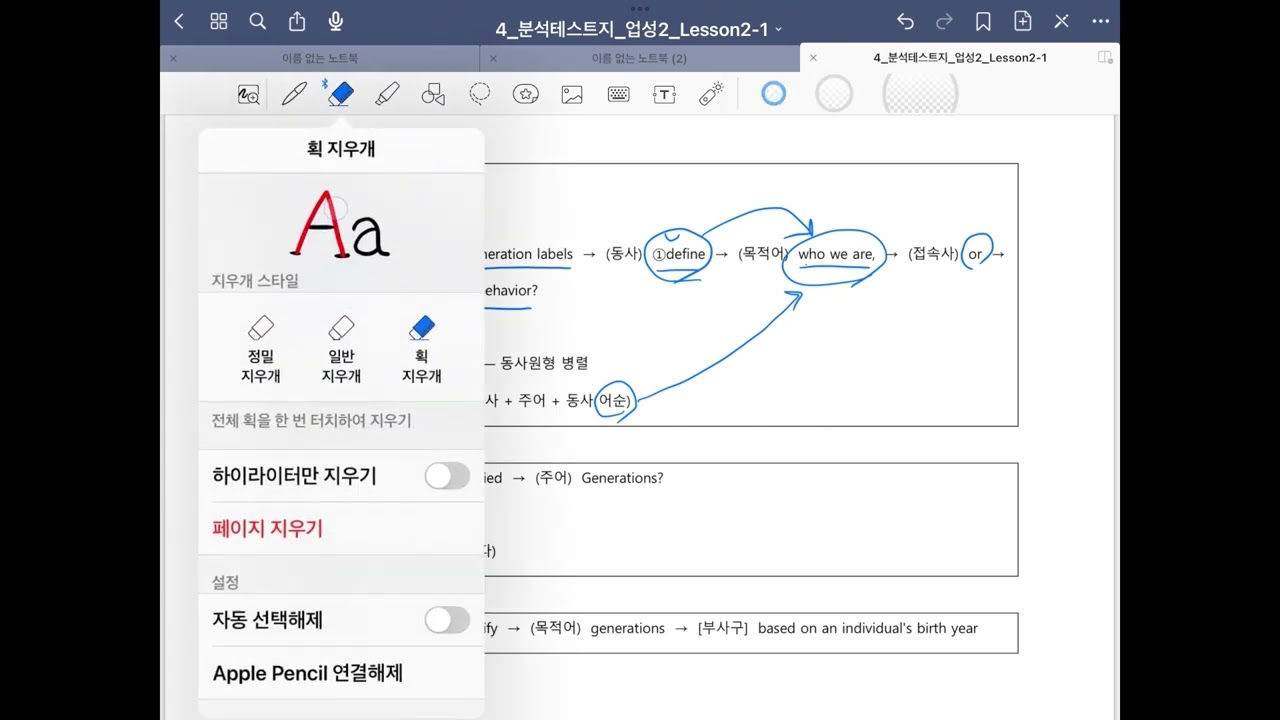
Task: Tap 'based on an individual's birth year'
Action: [868, 628]
